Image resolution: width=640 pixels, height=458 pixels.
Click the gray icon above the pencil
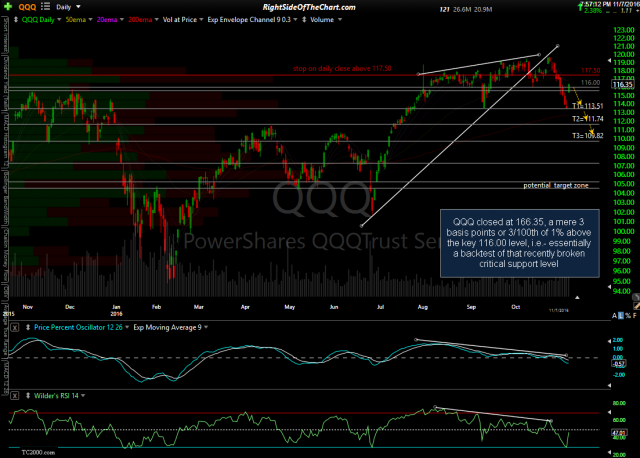(636, 297)
